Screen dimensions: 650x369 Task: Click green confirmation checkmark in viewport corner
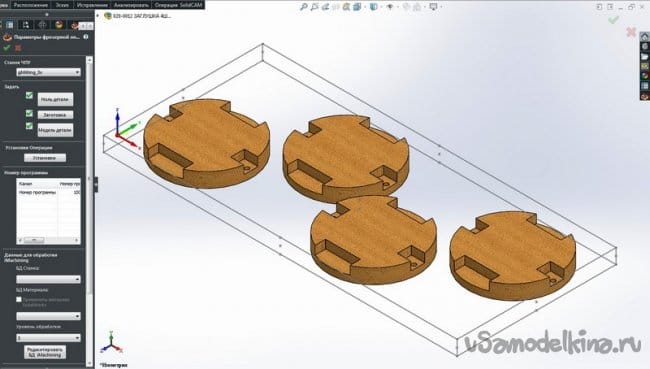tap(614, 19)
